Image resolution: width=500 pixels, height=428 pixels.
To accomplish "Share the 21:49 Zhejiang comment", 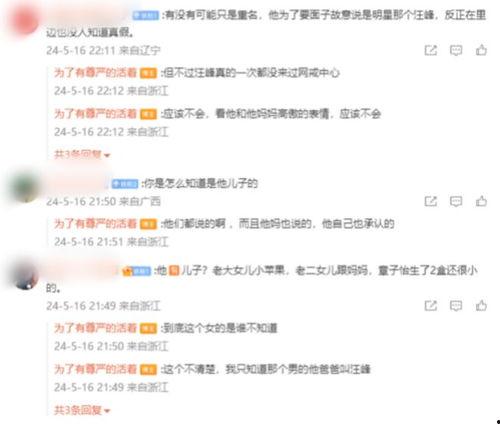I will click(430, 306).
